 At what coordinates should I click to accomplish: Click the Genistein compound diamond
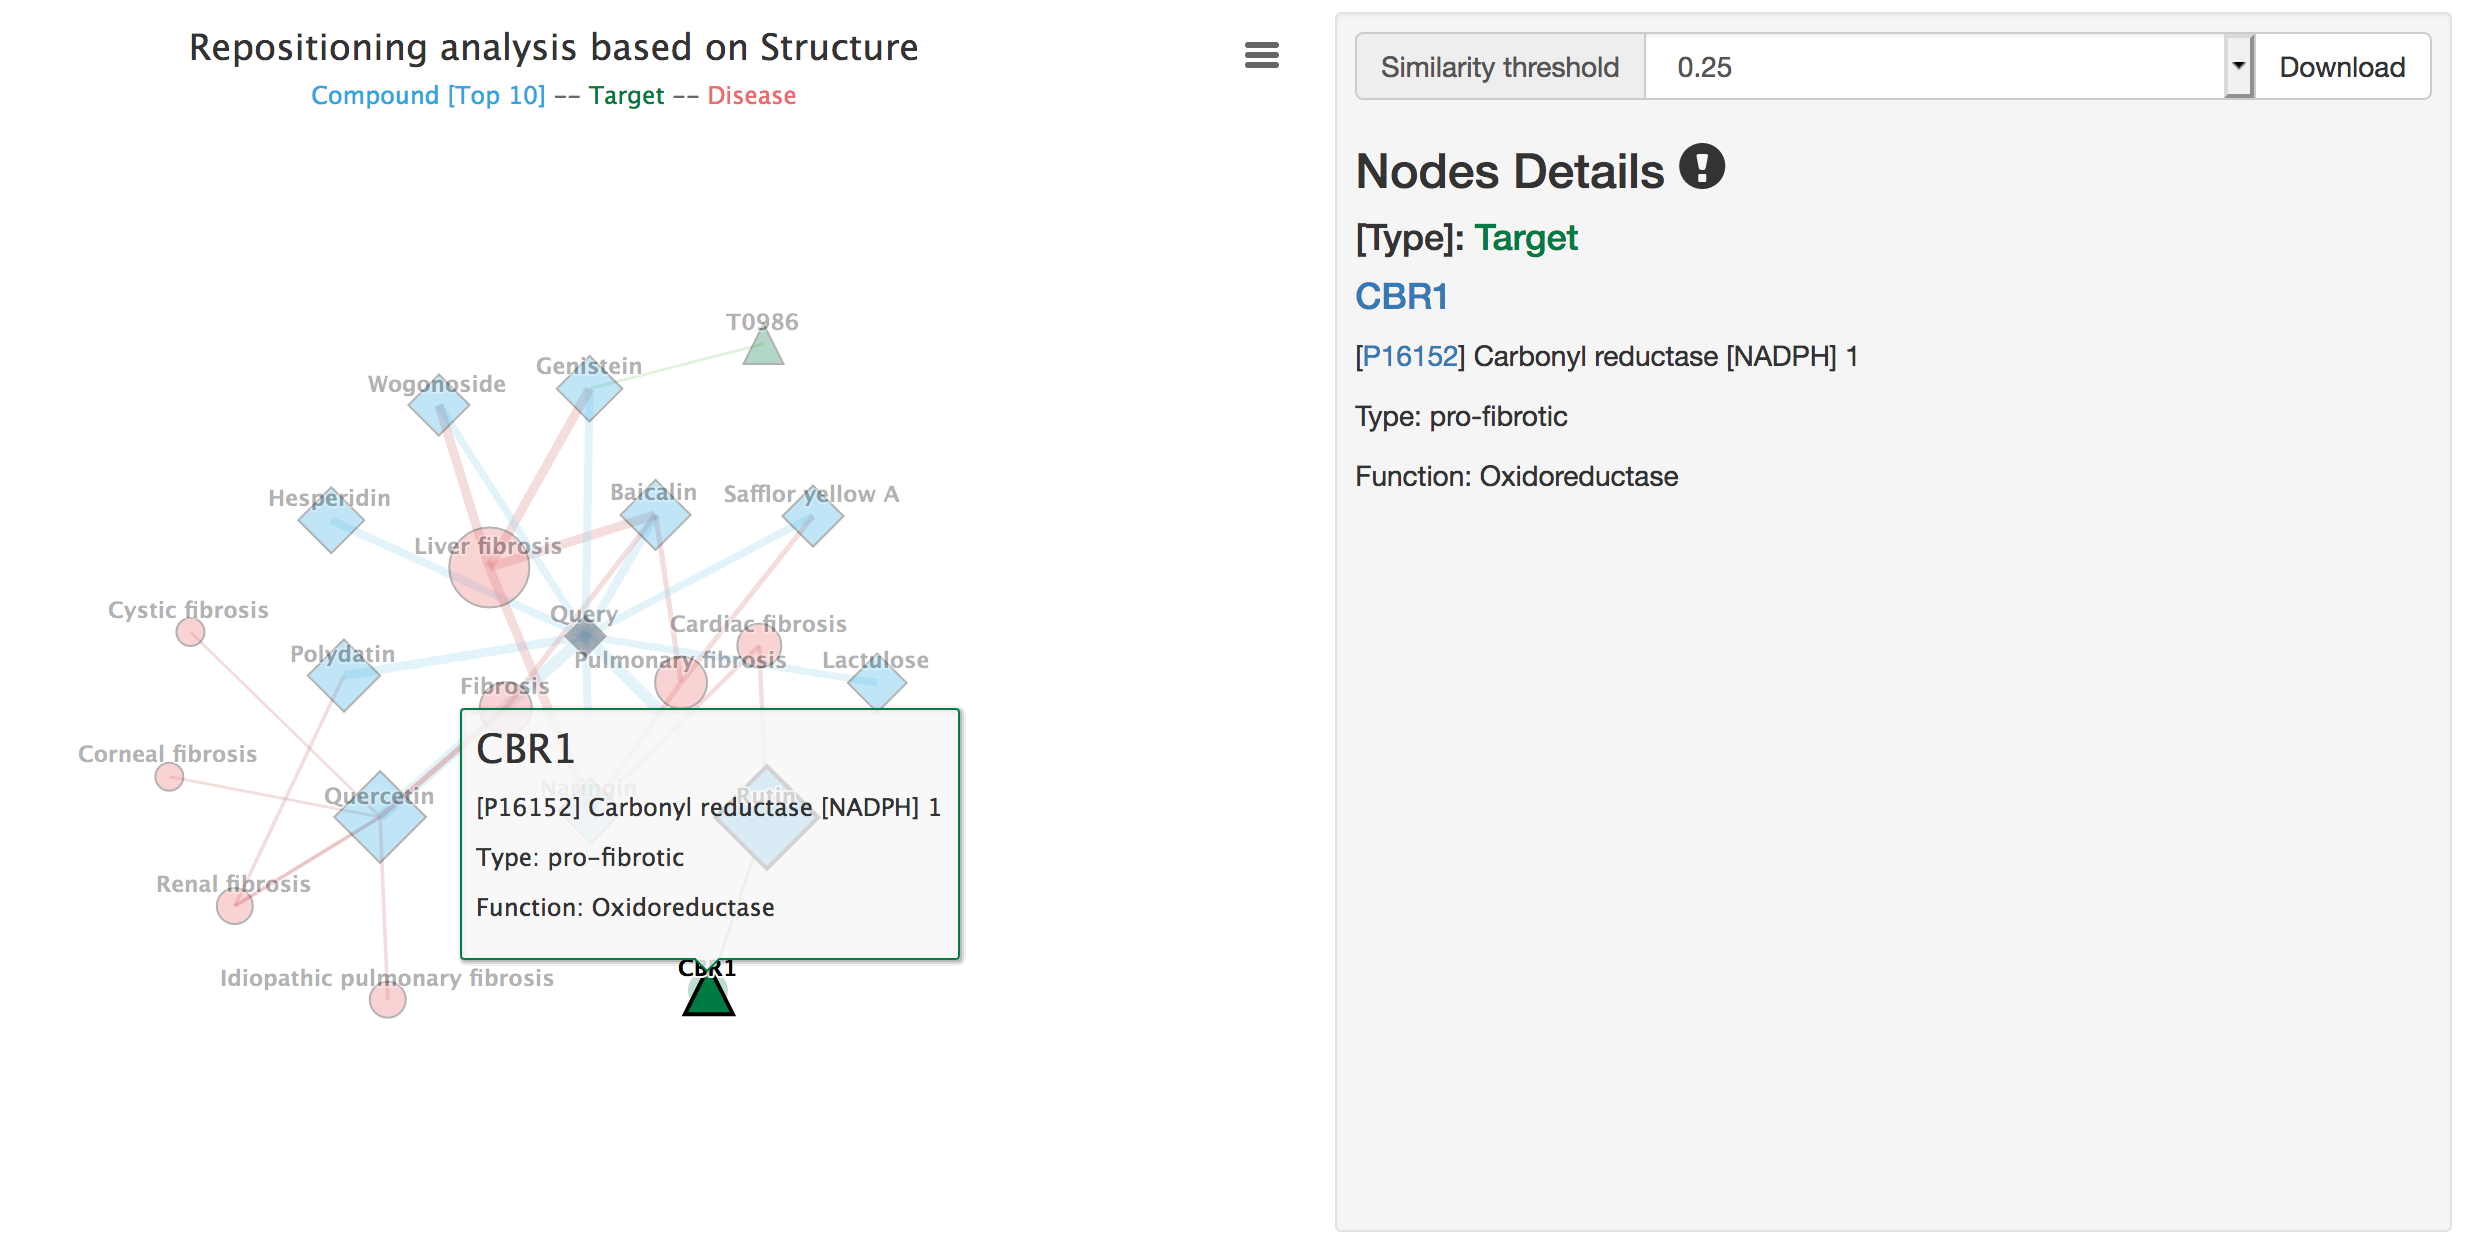click(x=589, y=390)
